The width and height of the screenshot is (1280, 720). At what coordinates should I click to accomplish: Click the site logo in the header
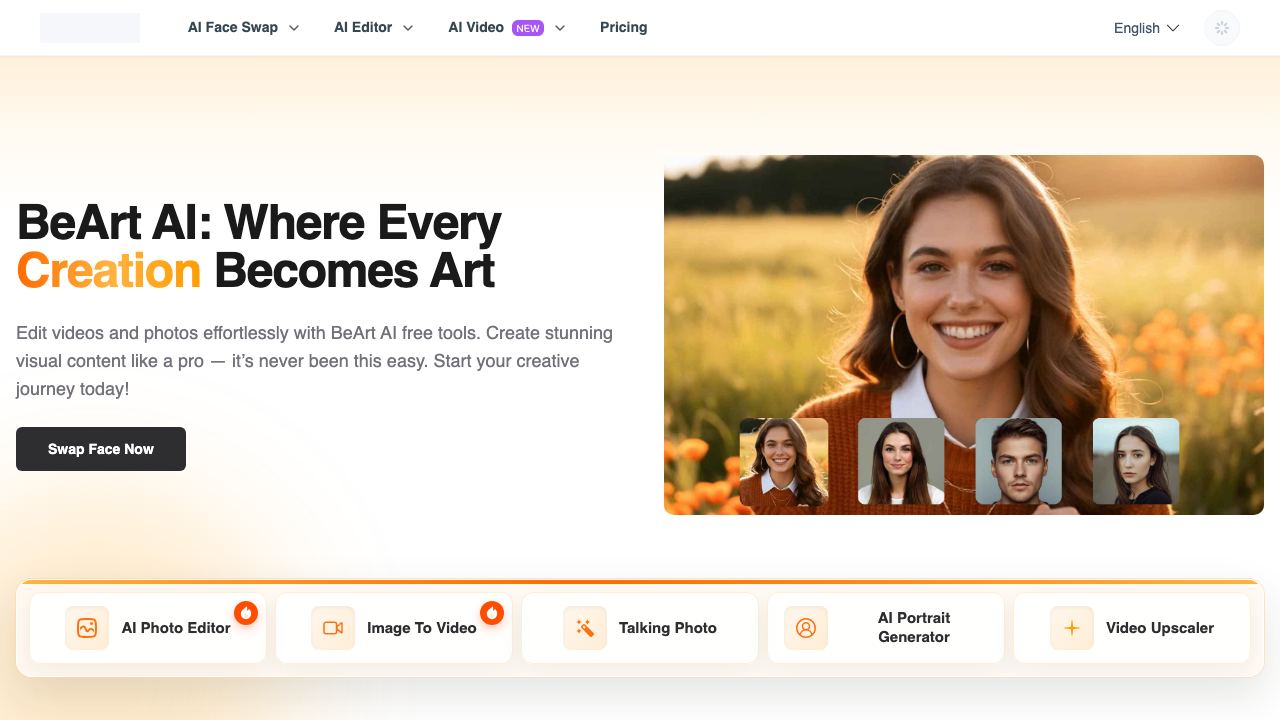coord(90,28)
